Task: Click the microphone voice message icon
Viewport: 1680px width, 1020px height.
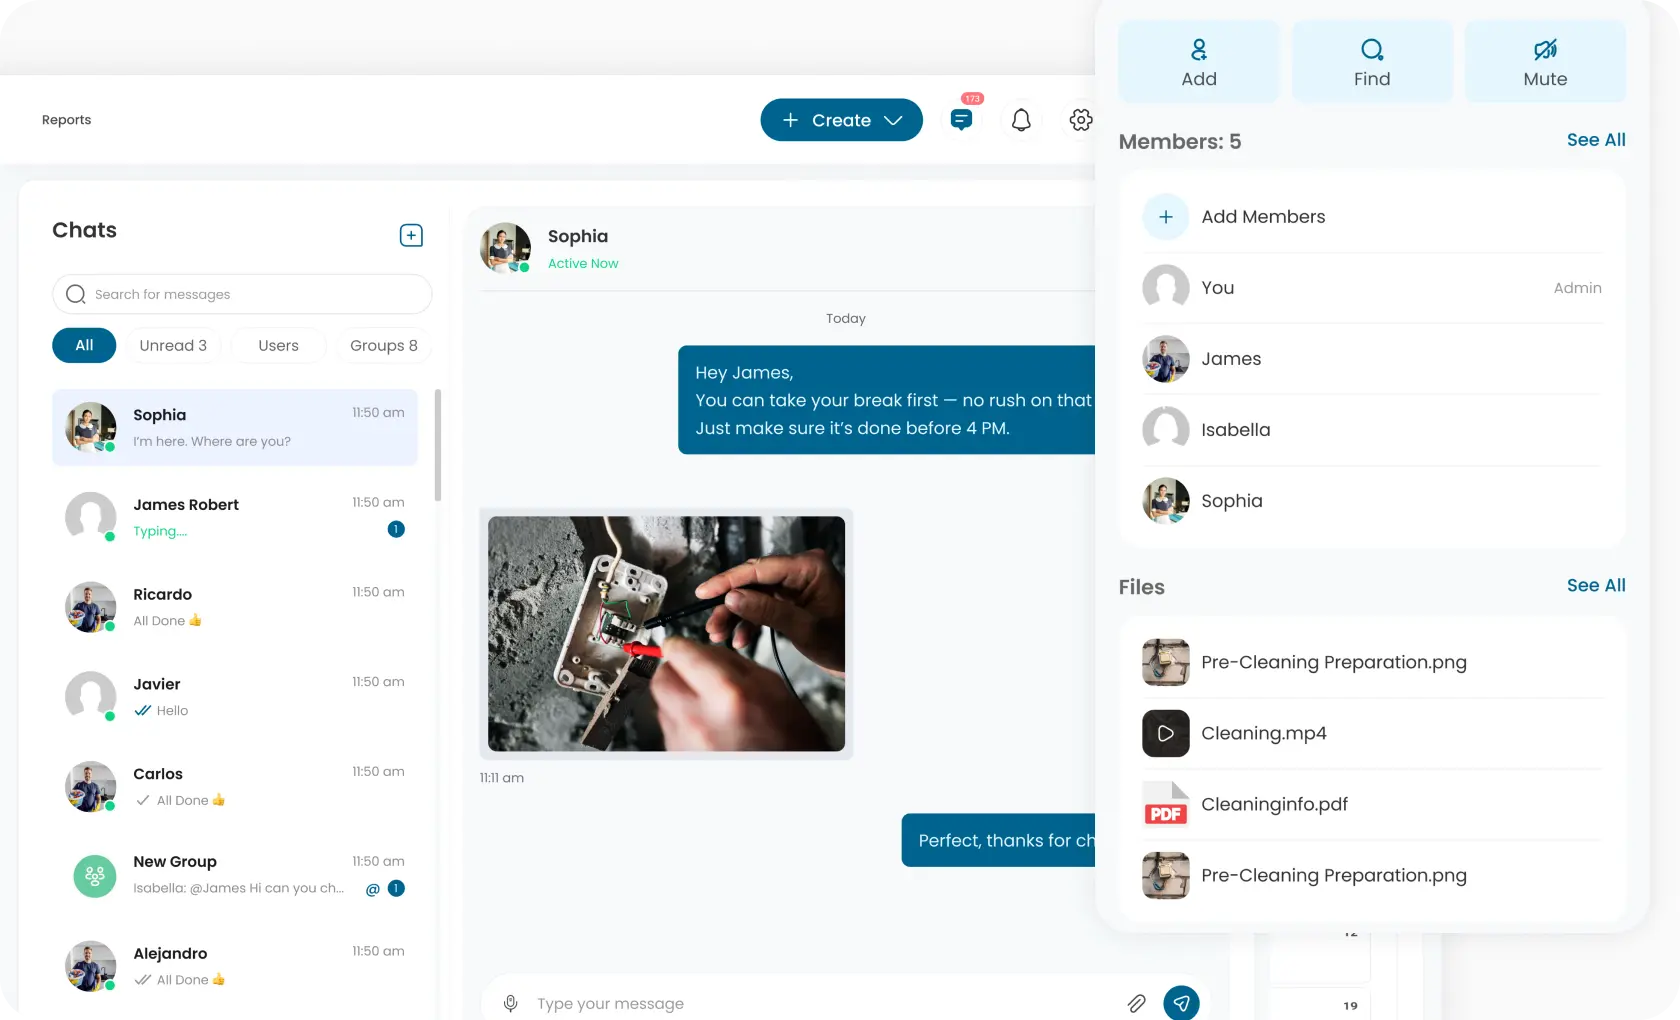Action: click(511, 1003)
